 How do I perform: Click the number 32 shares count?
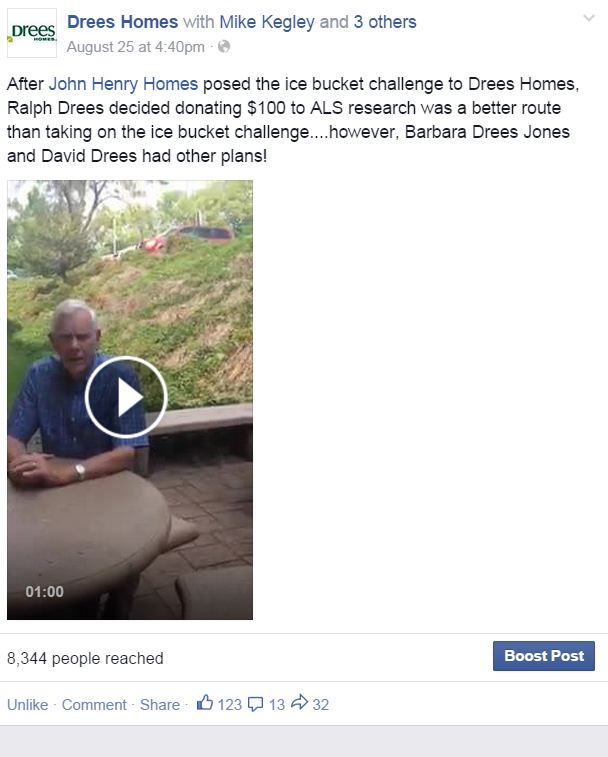click(x=321, y=705)
